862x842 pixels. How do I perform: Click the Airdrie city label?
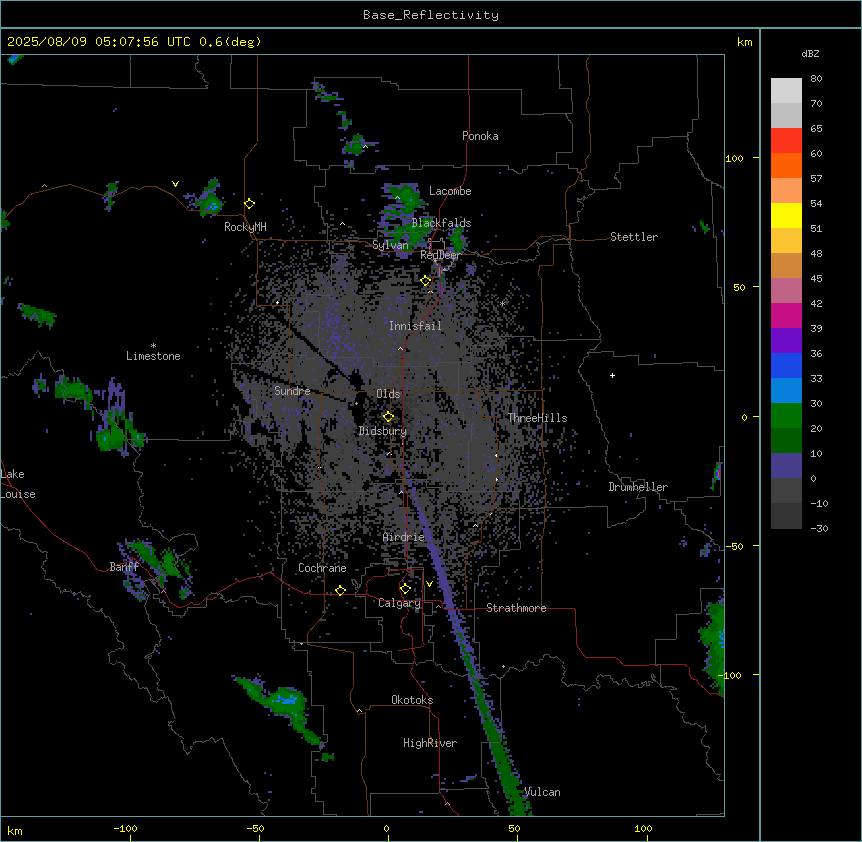point(404,537)
